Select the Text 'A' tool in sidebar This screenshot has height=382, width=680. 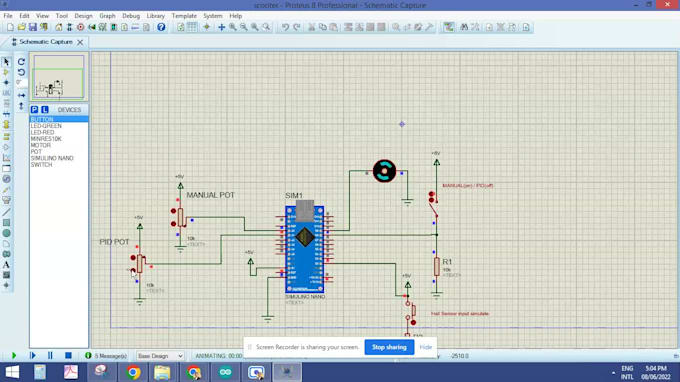6,264
